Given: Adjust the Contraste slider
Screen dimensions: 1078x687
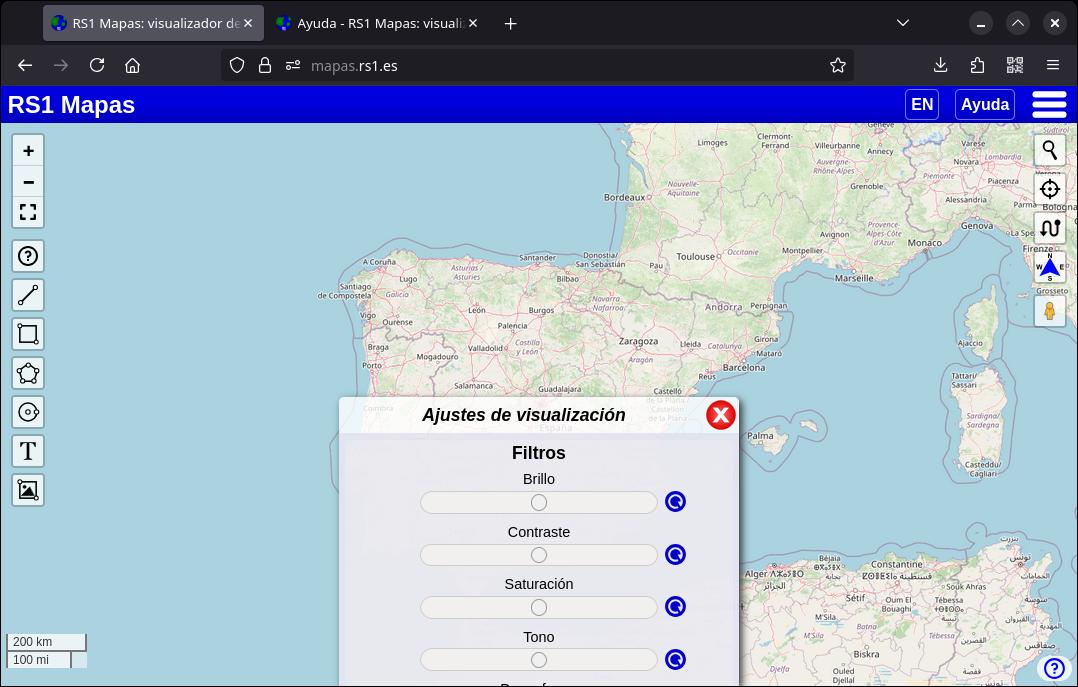Looking at the screenshot, I should 538,555.
